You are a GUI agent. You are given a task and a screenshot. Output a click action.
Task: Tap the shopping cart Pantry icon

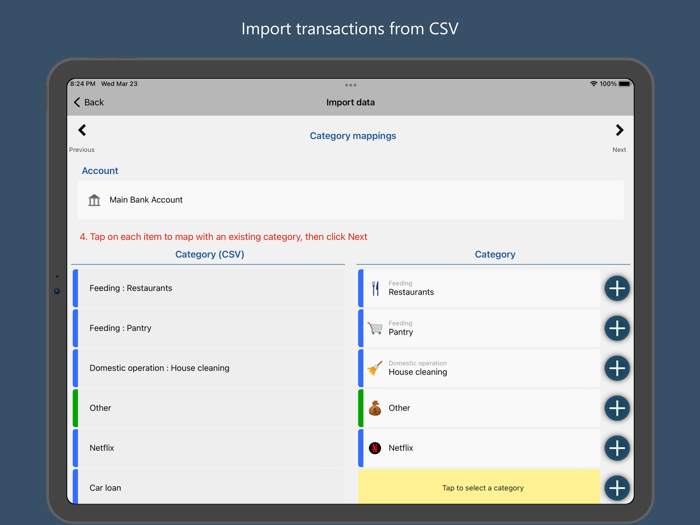pos(375,328)
